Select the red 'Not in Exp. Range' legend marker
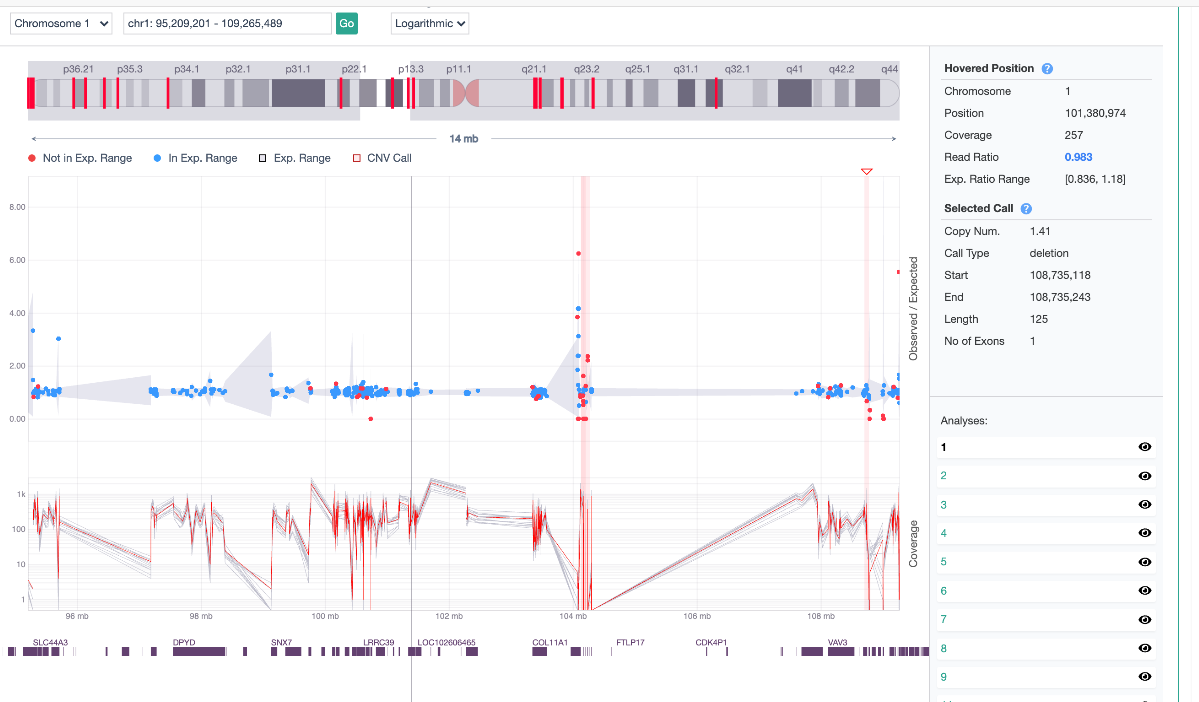This screenshot has width=1199, height=702. click(x=31, y=157)
